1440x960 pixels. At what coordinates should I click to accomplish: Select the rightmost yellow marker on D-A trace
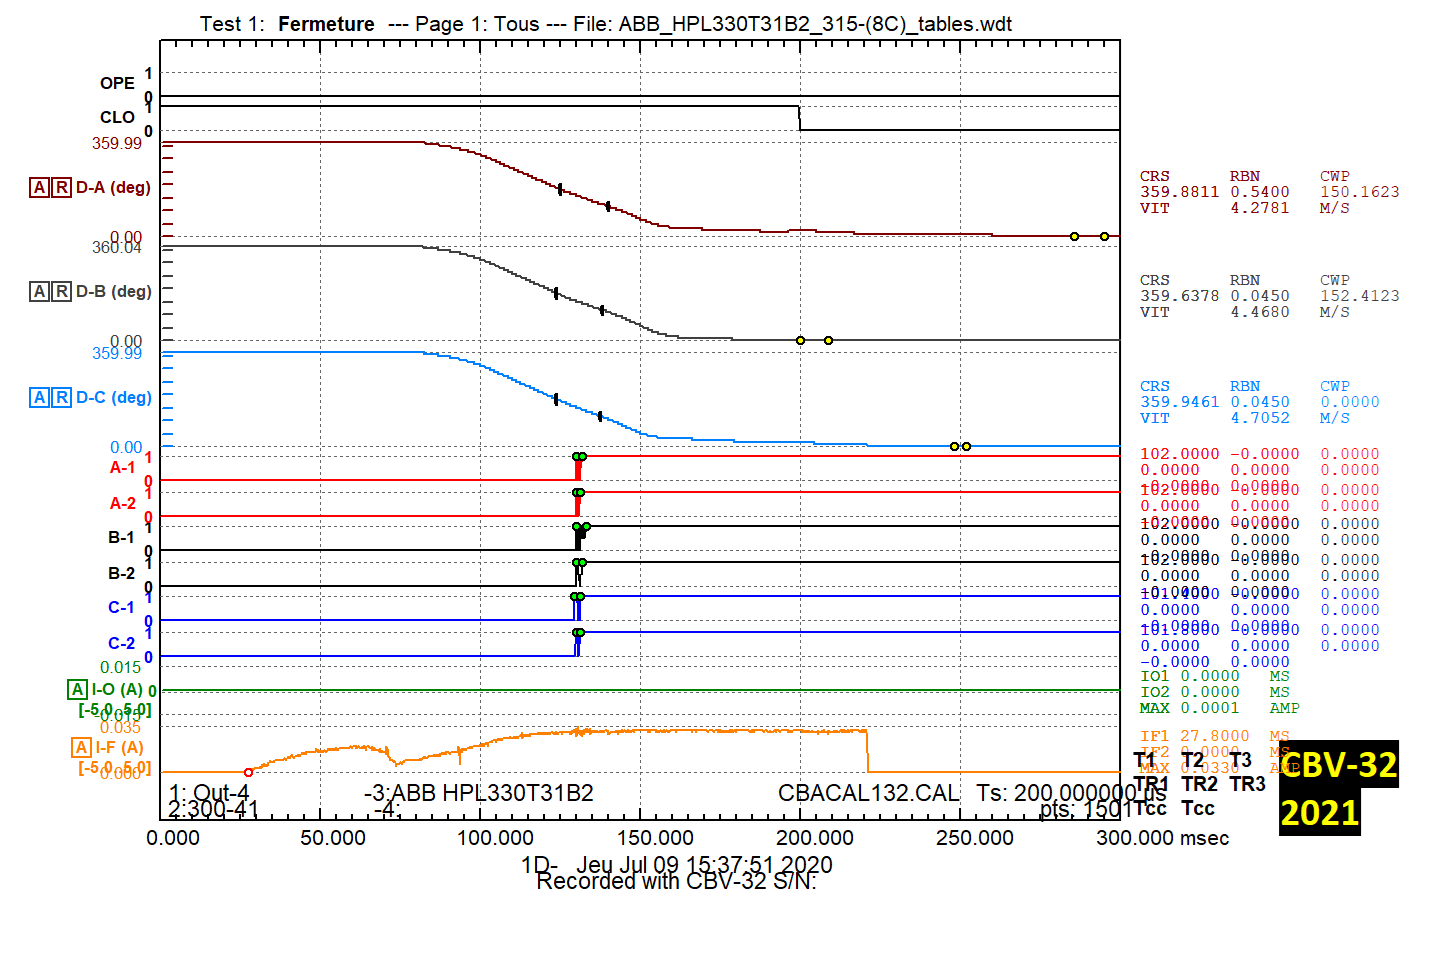coord(1104,237)
